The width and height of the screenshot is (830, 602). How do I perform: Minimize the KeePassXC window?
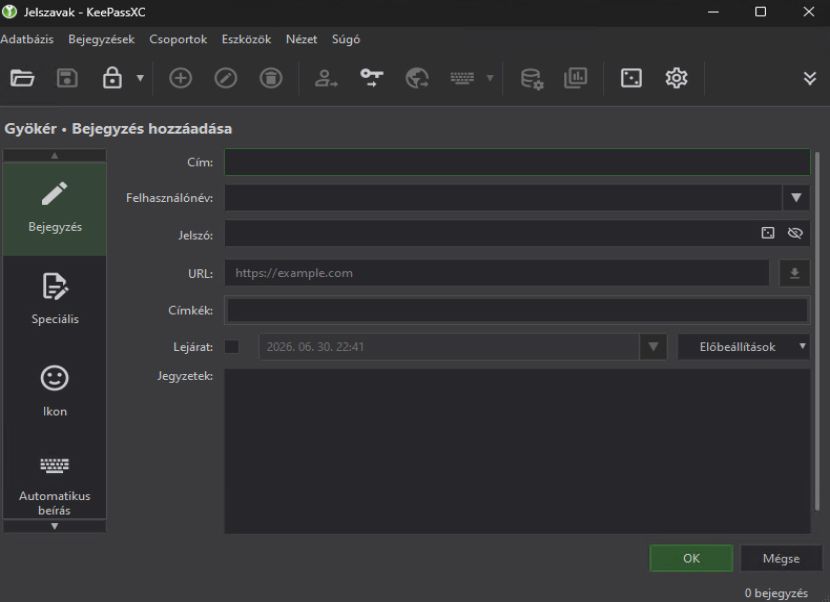point(713,12)
